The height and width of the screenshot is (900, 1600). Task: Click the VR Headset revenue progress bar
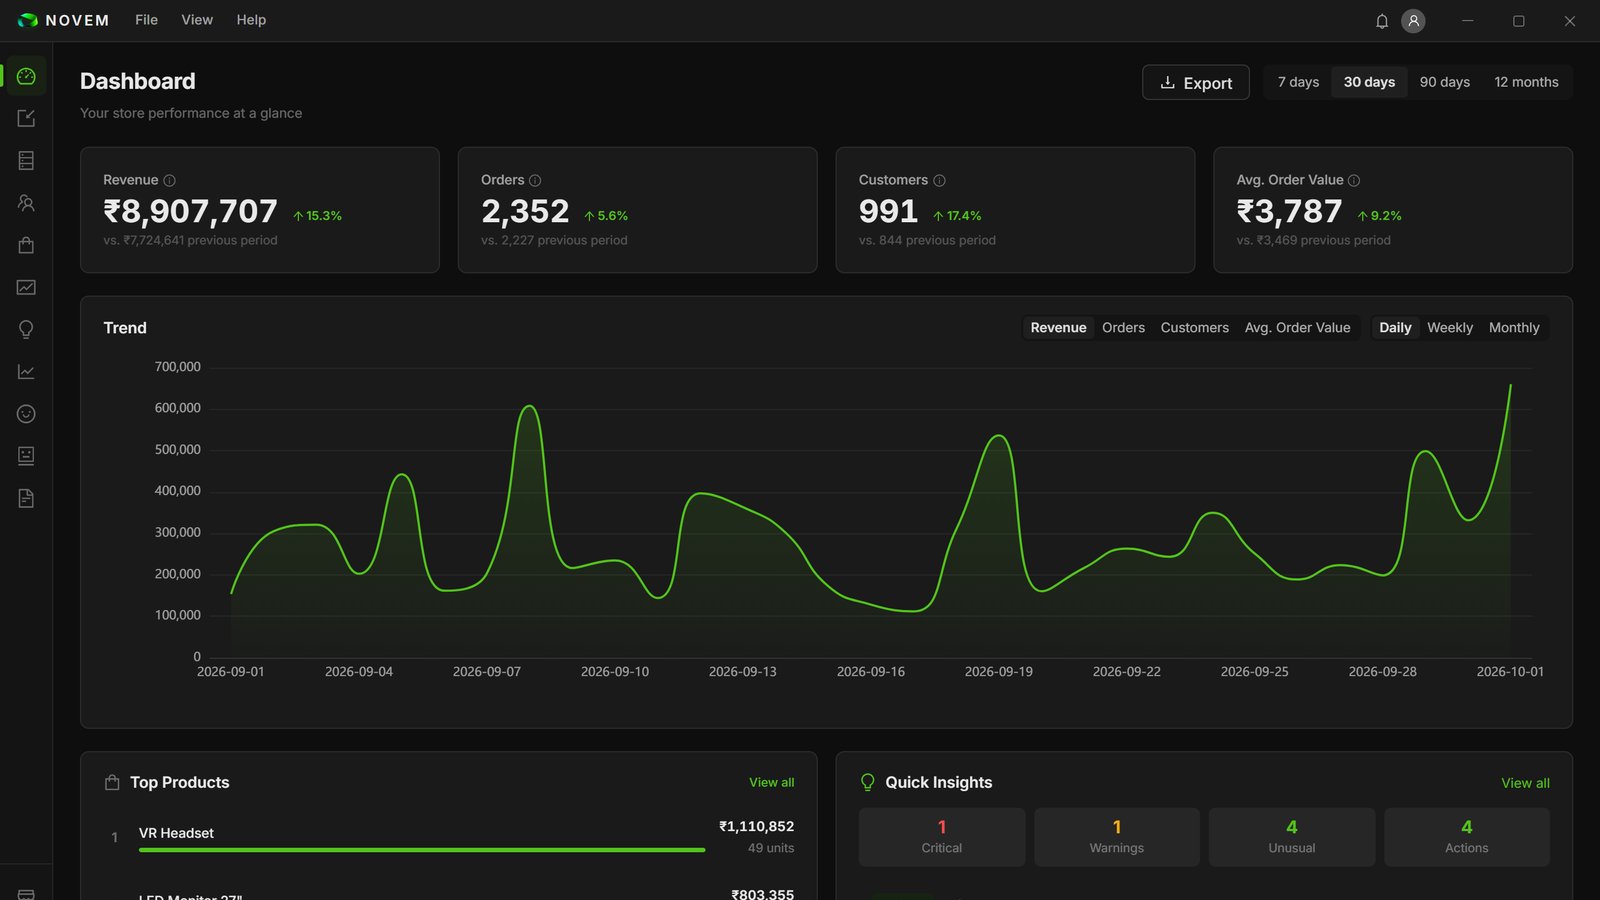pyautogui.click(x=422, y=850)
